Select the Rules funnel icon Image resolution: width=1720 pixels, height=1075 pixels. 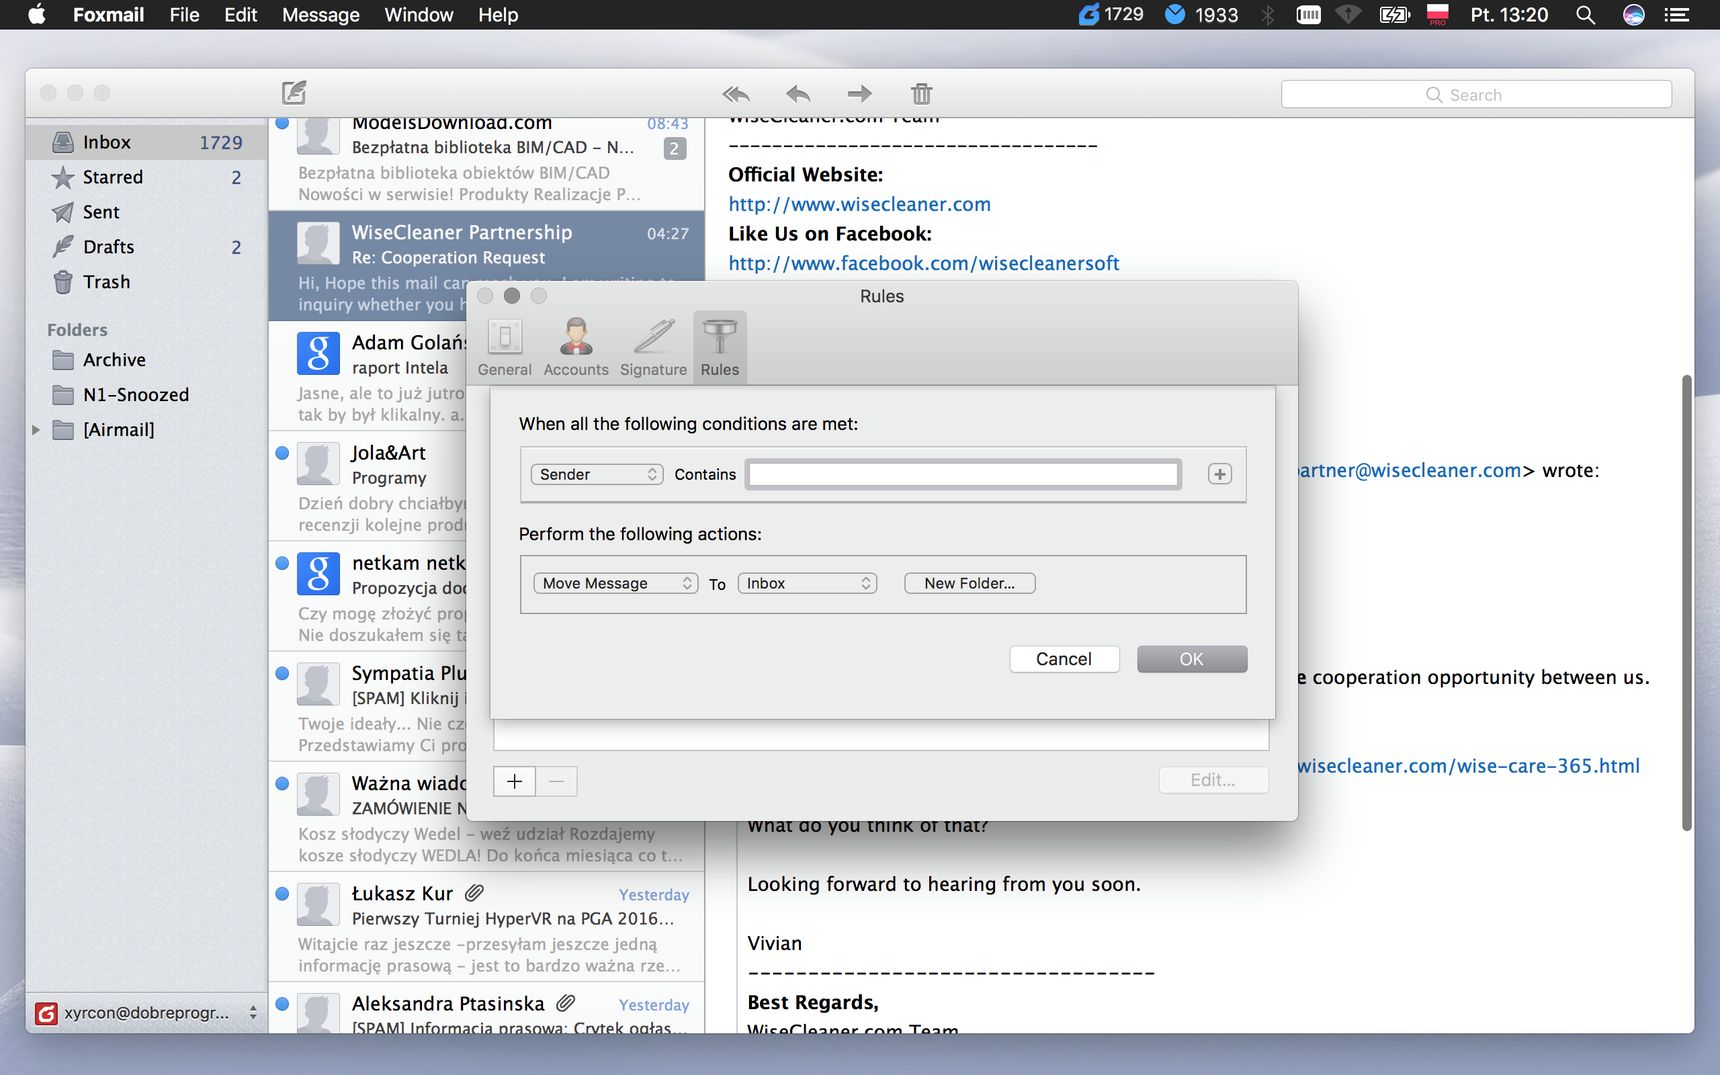point(720,347)
